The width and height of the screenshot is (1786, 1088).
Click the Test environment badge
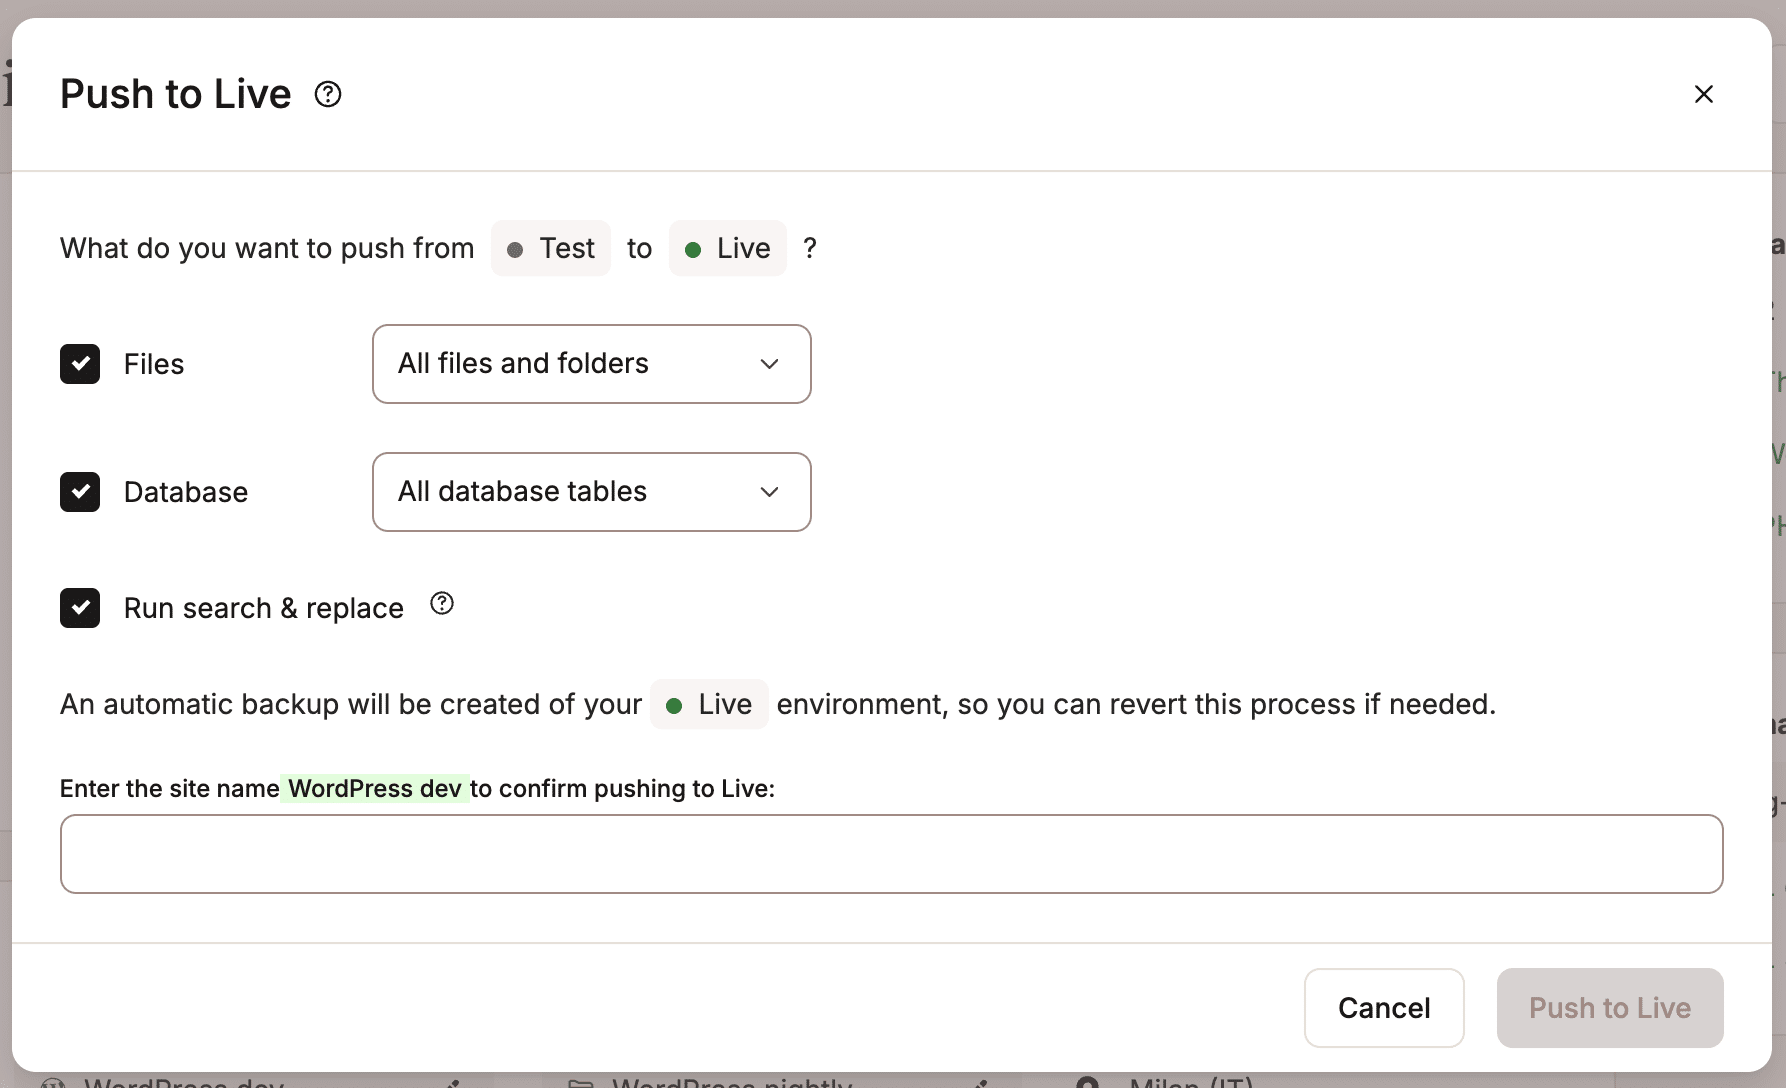tap(550, 248)
